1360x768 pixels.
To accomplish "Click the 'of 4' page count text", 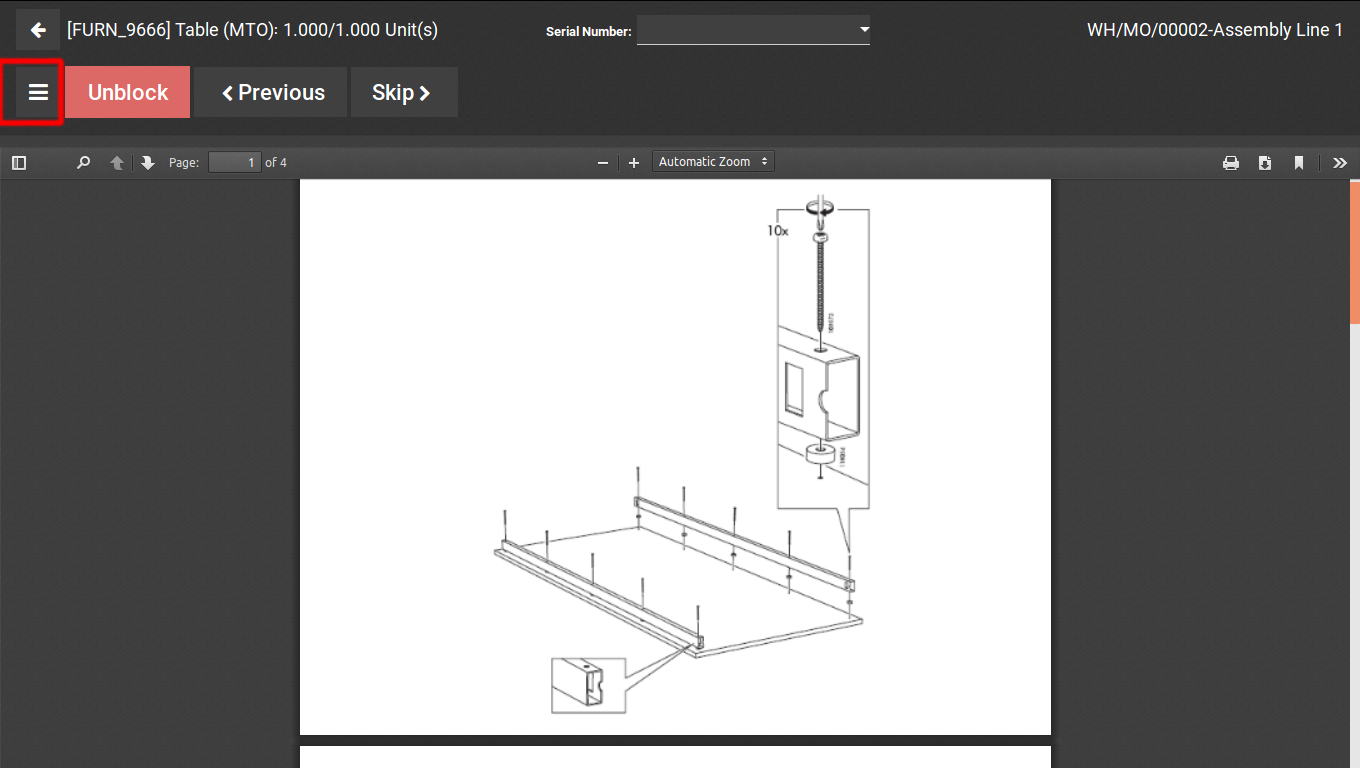I will pos(276,162).
